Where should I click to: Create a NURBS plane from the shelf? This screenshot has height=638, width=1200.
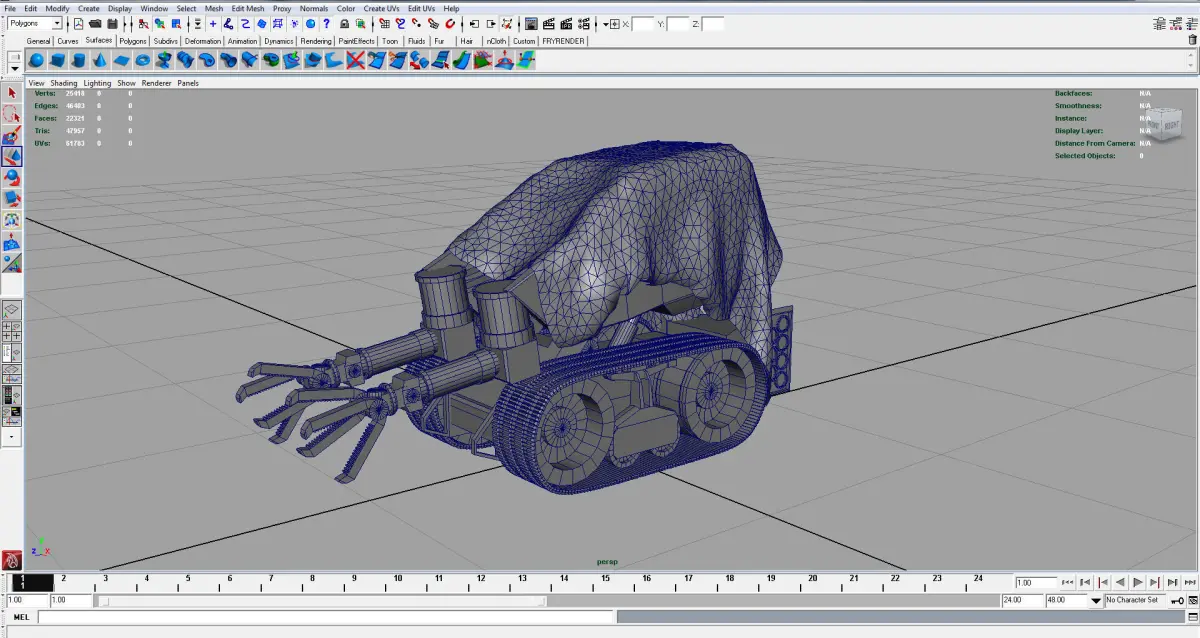121,60
